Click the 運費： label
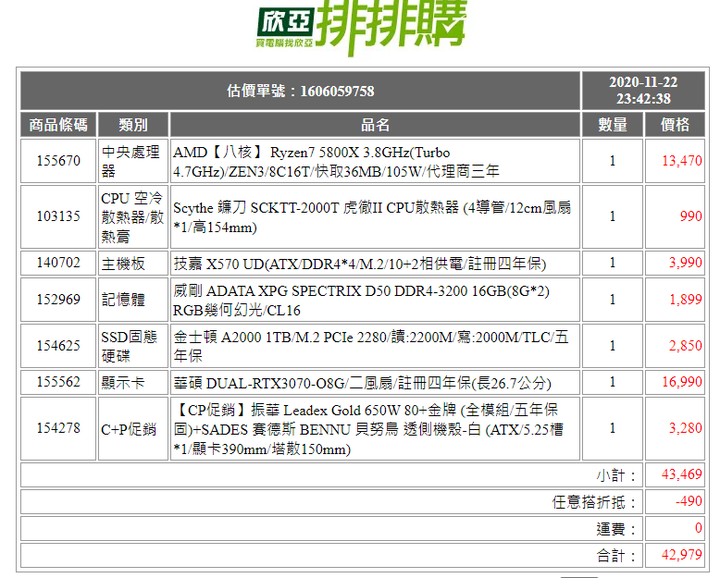720x578 pixels. point(616,529)
